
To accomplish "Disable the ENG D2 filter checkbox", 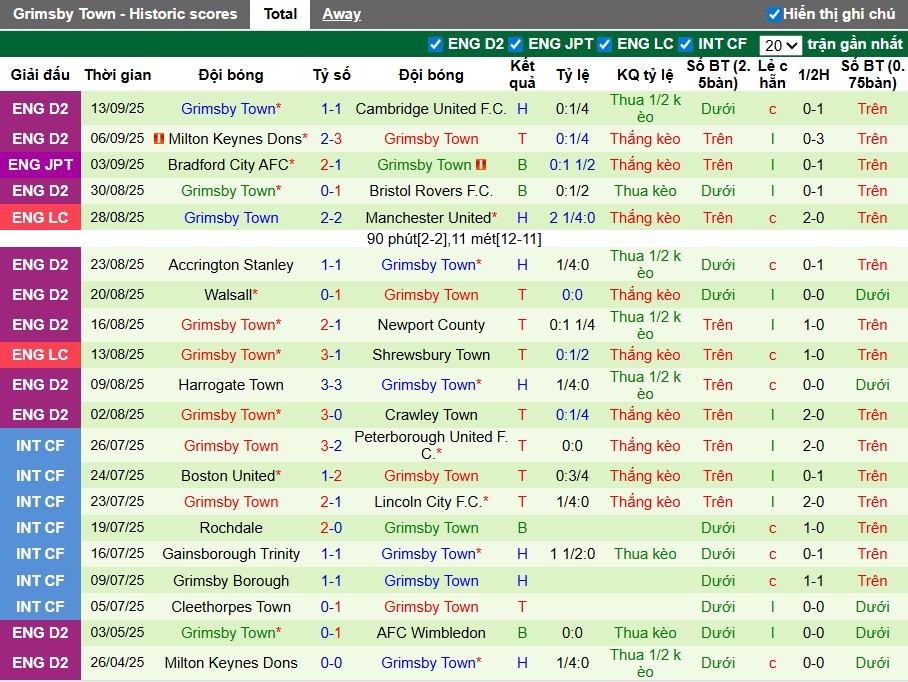I will coord(436,44).
